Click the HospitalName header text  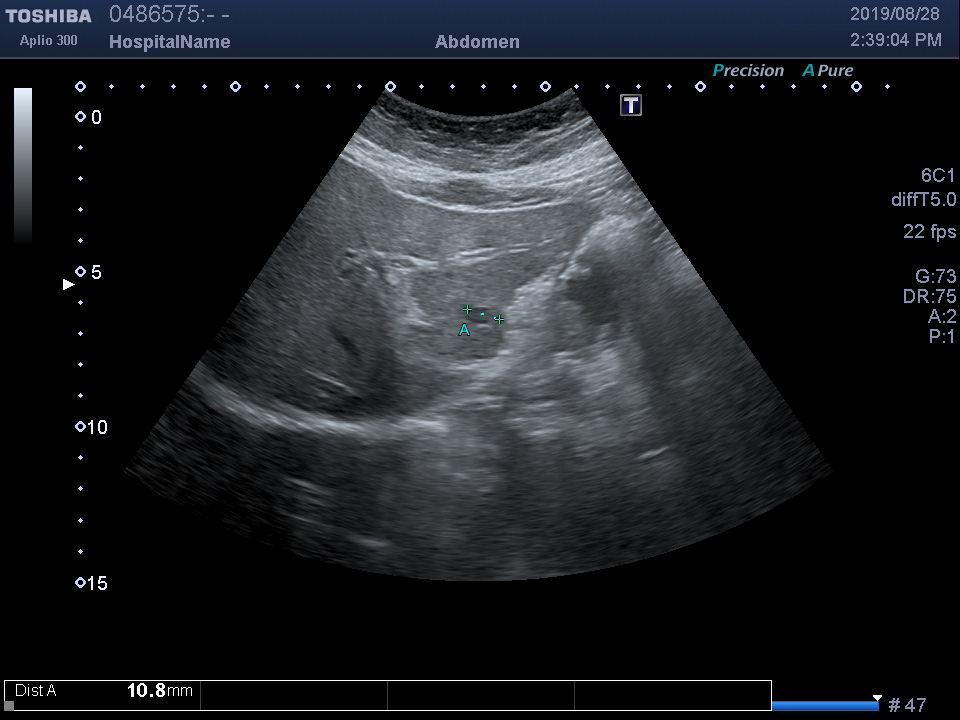[169, 42]
